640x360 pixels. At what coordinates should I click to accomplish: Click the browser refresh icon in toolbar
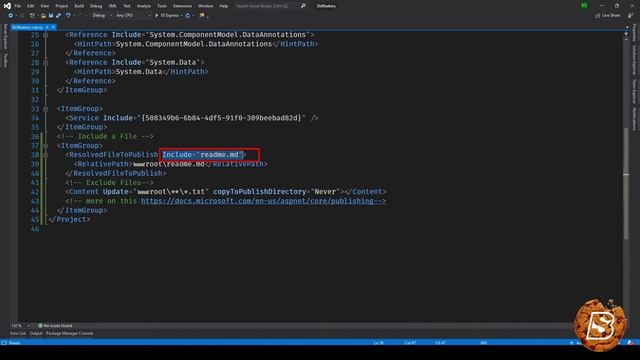coord(188,16)
